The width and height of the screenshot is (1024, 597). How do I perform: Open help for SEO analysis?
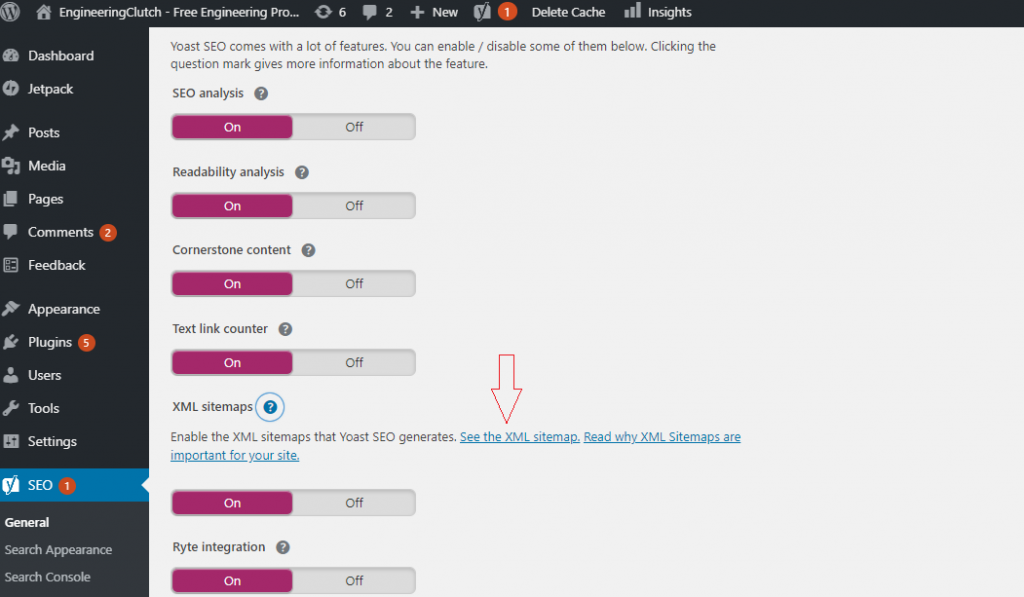261,93
